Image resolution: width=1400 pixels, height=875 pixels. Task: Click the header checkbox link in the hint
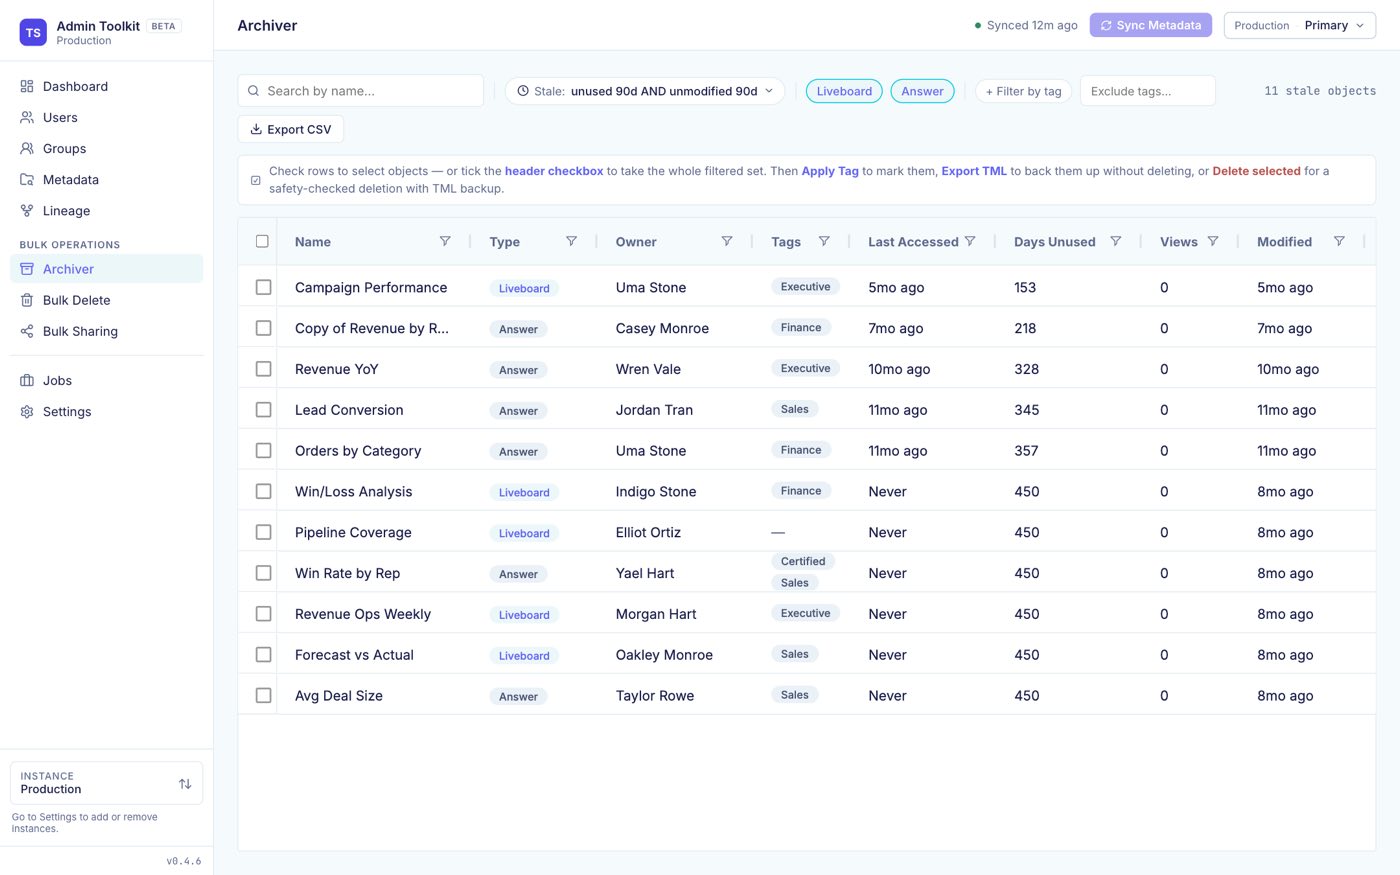point(554,171)
